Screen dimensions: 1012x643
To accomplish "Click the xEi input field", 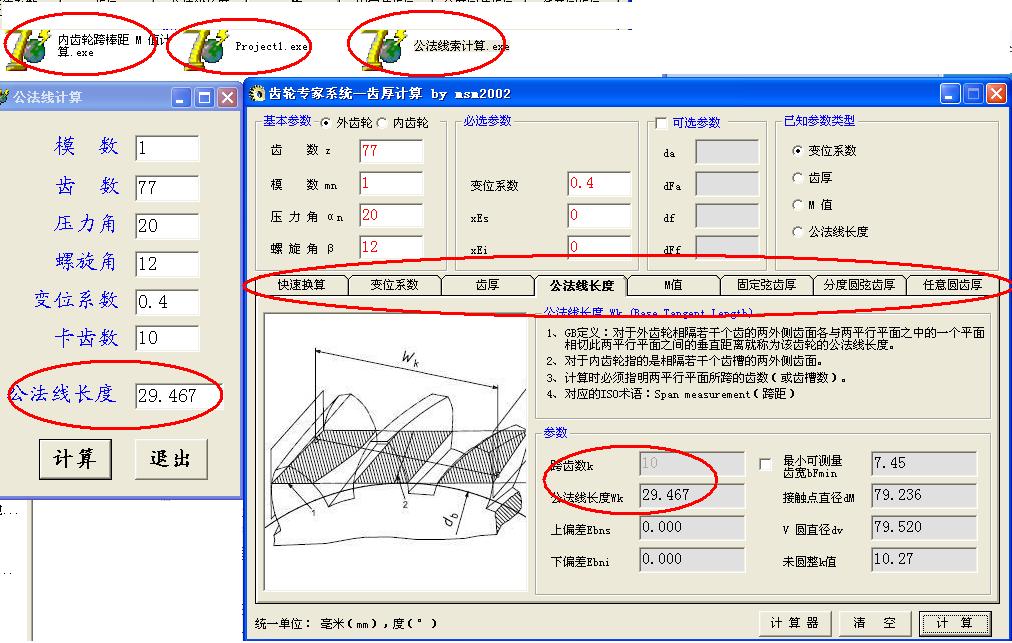I will click(x=599, y=247).
